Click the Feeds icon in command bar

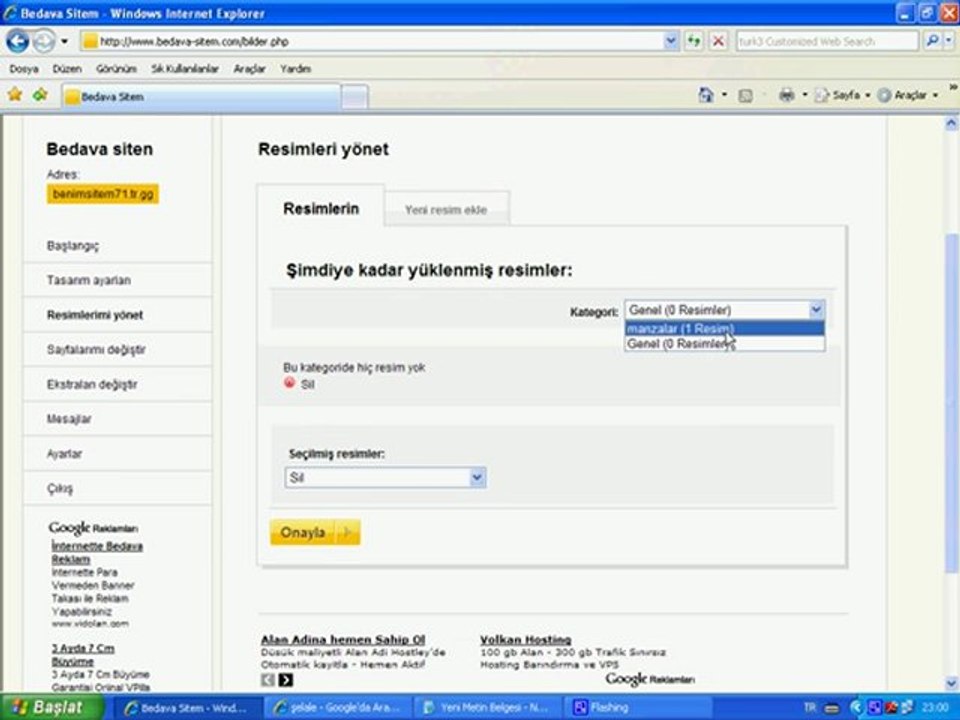pos(745,96)
